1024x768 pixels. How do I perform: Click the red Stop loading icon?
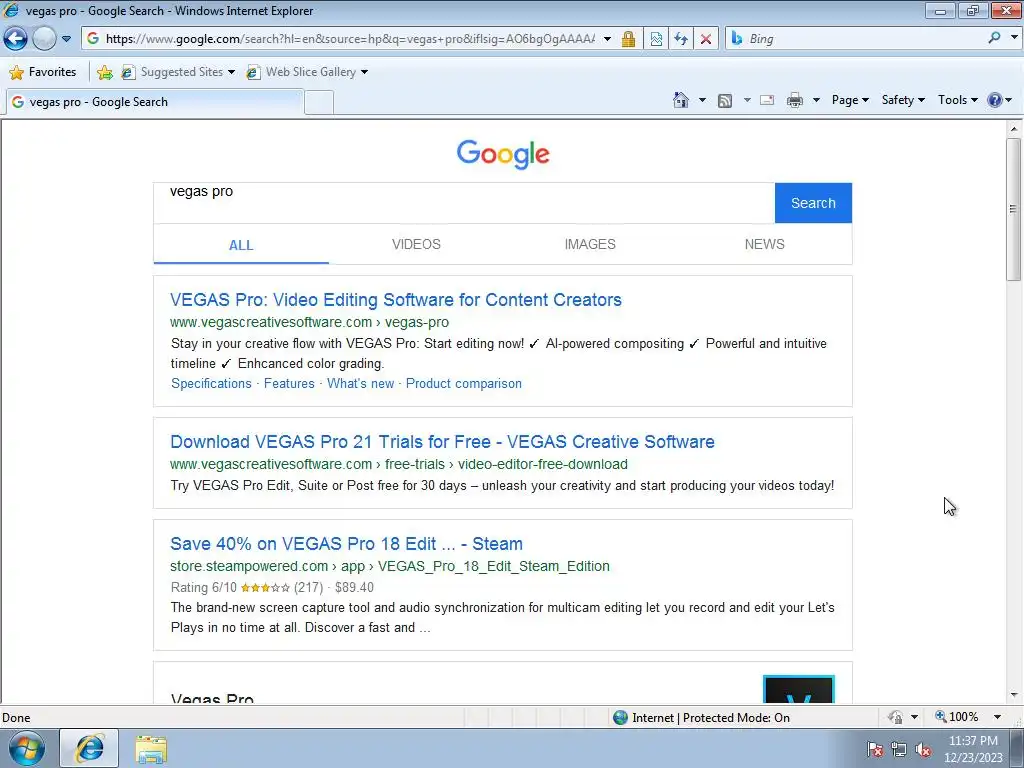coord(706,39)
